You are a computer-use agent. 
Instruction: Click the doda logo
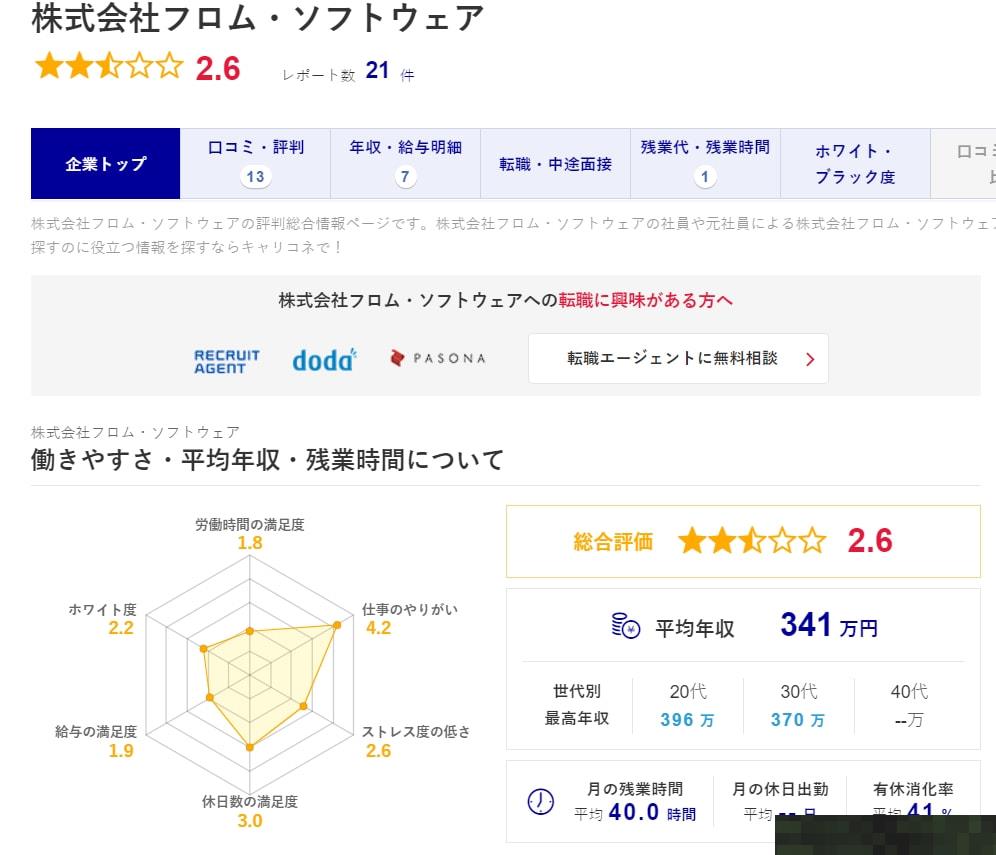point(325,360)
